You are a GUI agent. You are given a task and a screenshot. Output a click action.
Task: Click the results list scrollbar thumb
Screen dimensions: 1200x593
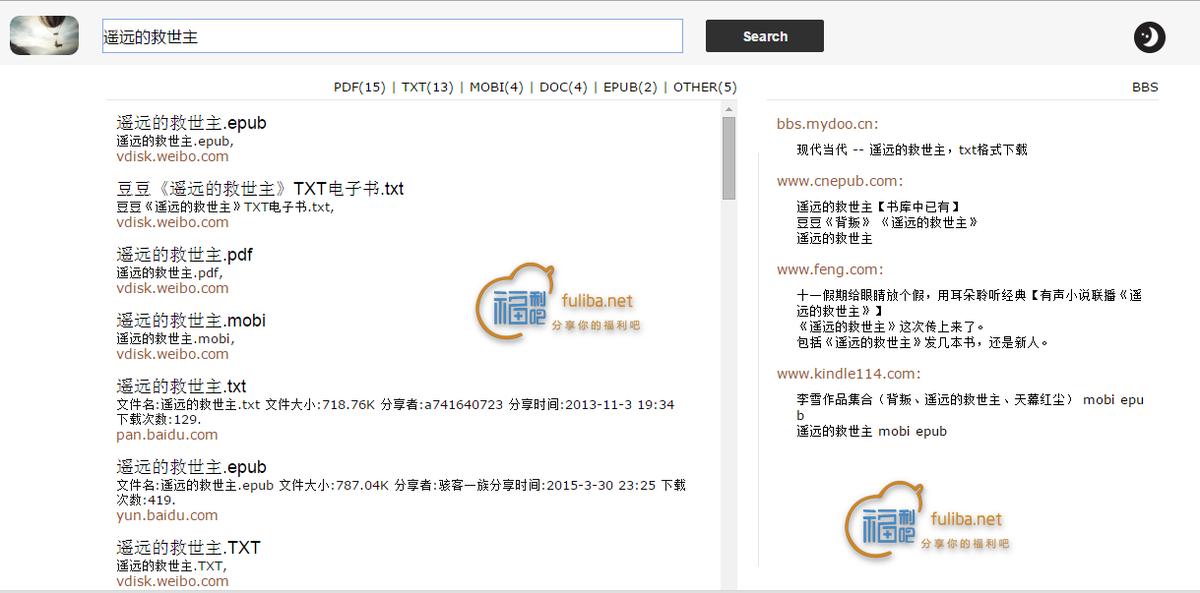[x=729, y=157]
